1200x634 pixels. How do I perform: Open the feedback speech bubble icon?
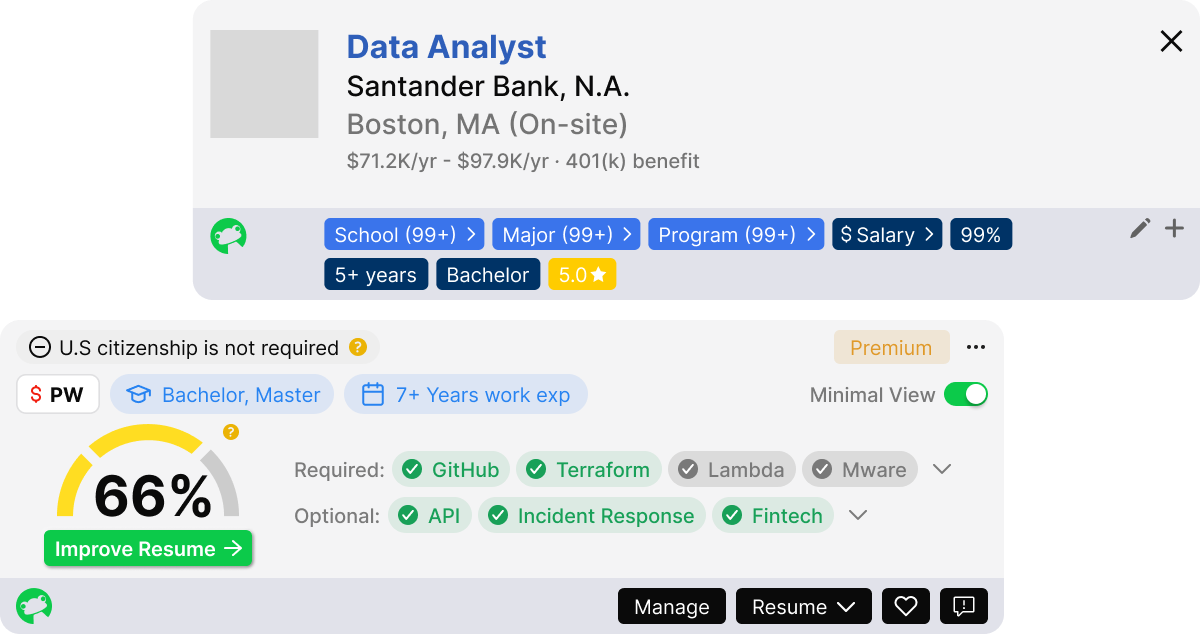(963, 606)
